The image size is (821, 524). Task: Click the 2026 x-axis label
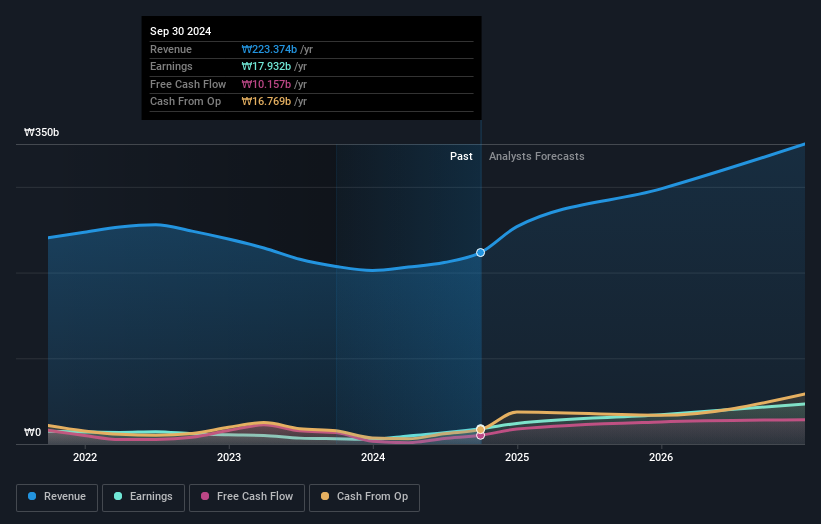[x=661, y=458]
